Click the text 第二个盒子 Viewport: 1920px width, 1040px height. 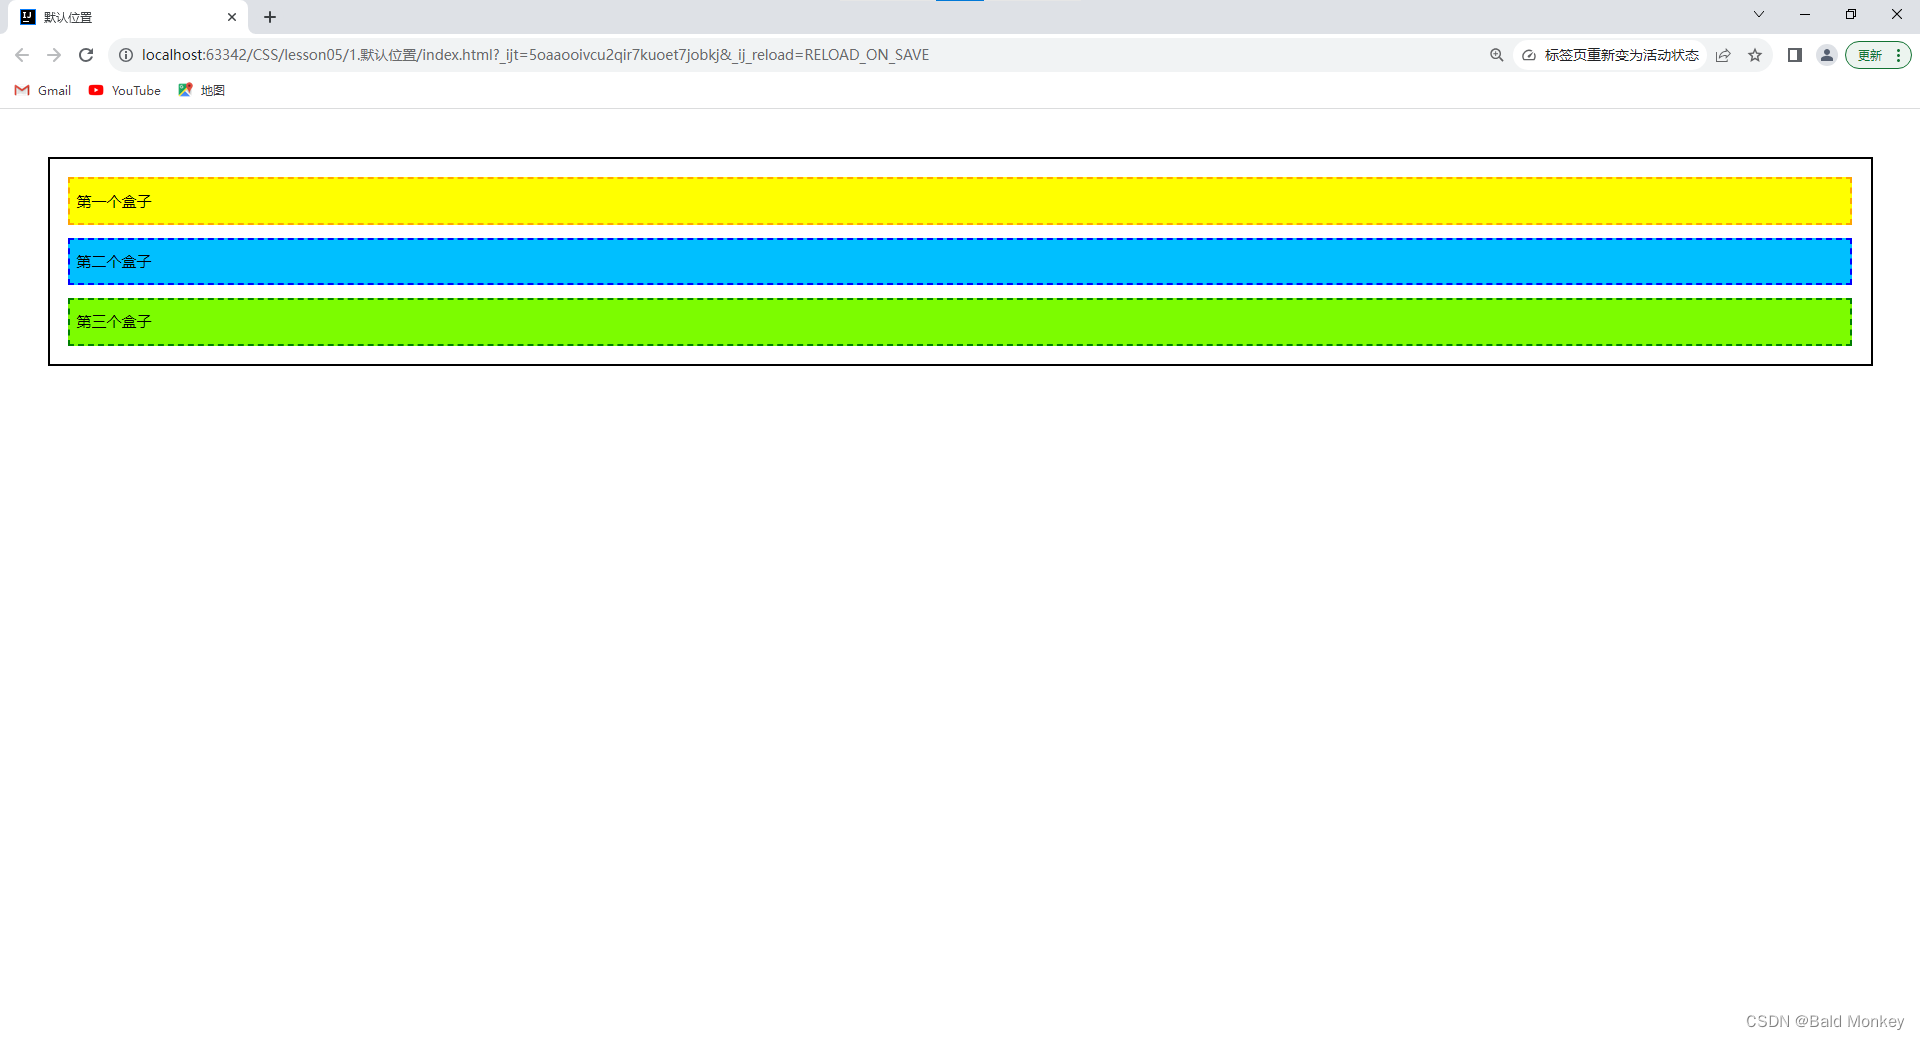coord(114,261)
